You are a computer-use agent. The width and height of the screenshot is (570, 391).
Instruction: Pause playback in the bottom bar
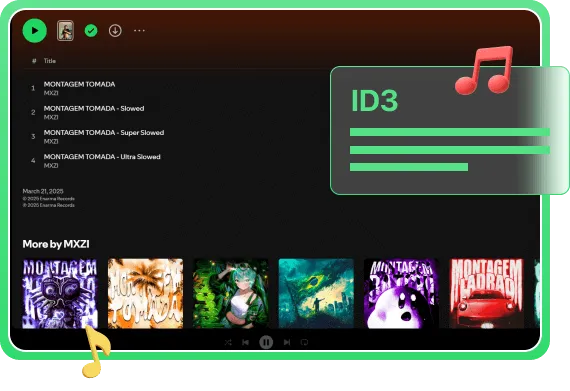click(266, 342)
